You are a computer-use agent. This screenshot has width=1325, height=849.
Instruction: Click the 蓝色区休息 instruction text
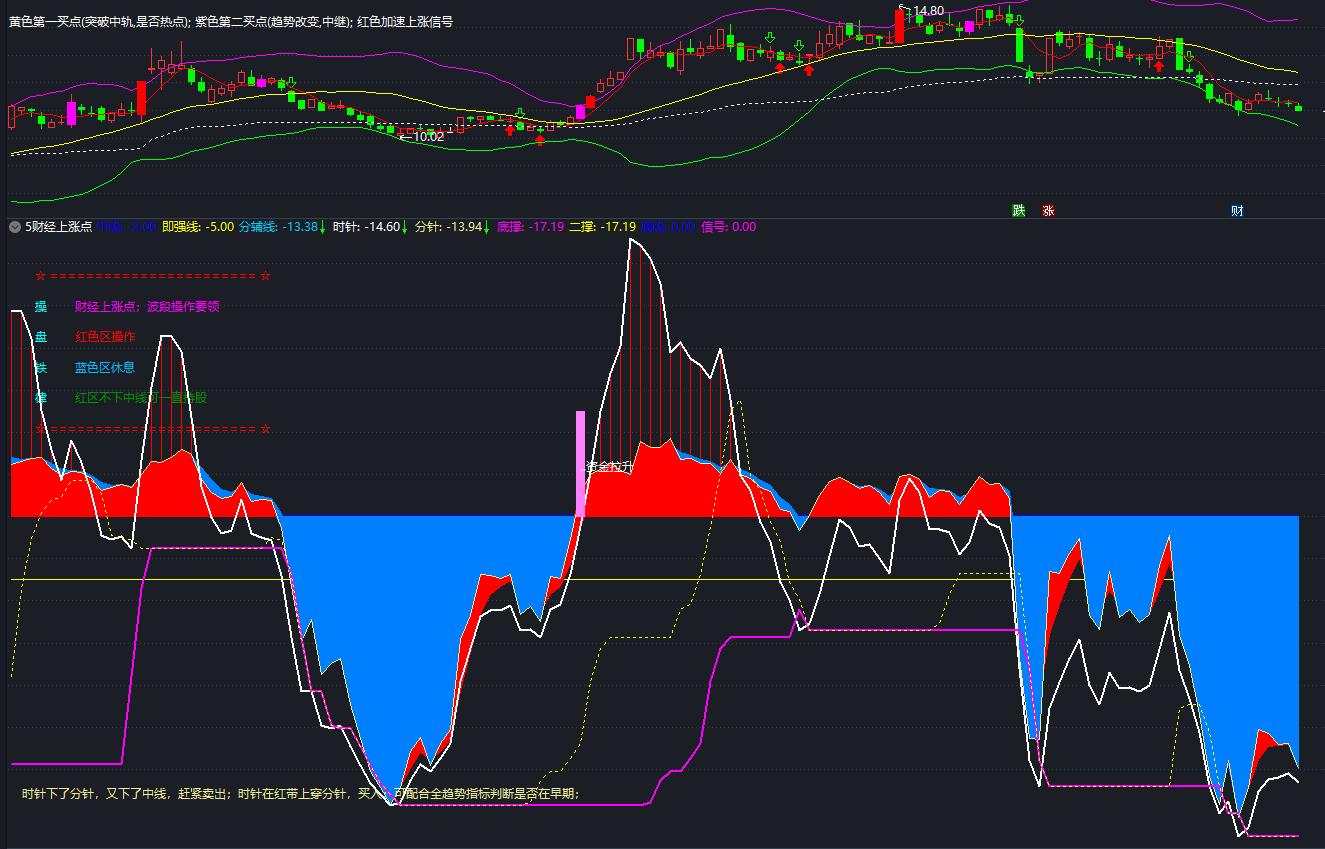(106, 367)
